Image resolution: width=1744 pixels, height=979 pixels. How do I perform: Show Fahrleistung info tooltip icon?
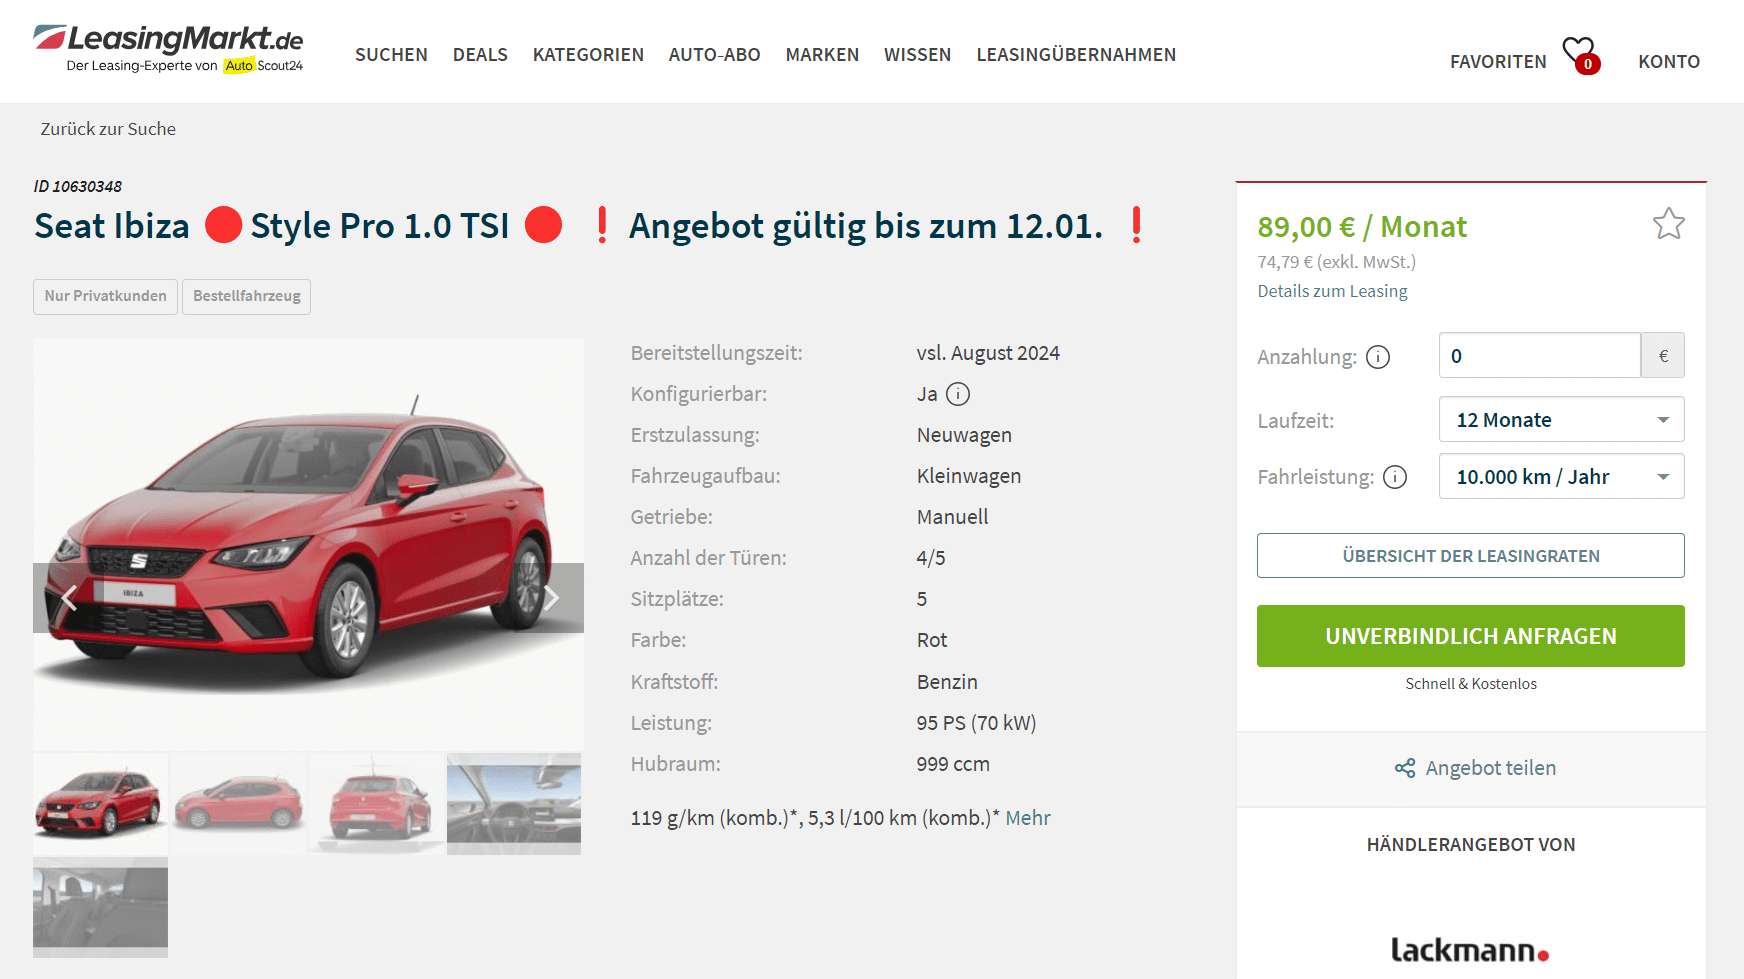point(1395,477)
